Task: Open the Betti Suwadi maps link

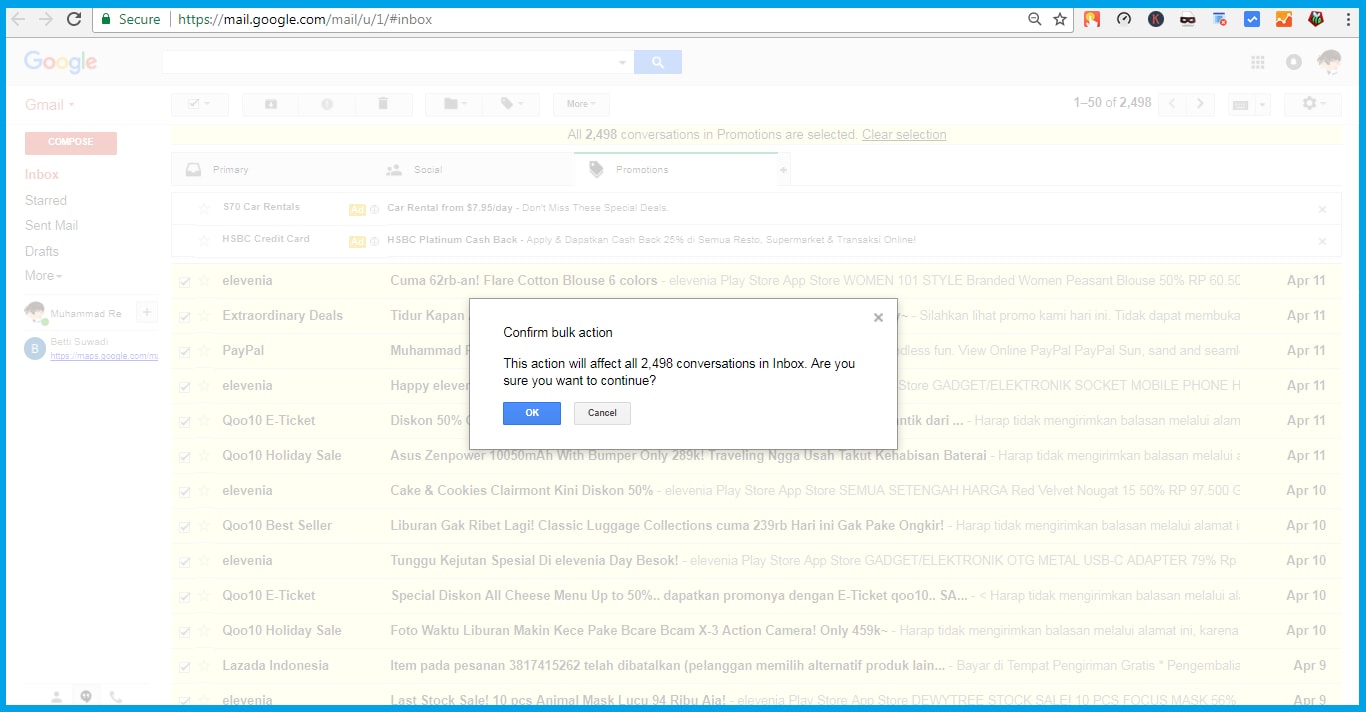Action: point(104,356)
